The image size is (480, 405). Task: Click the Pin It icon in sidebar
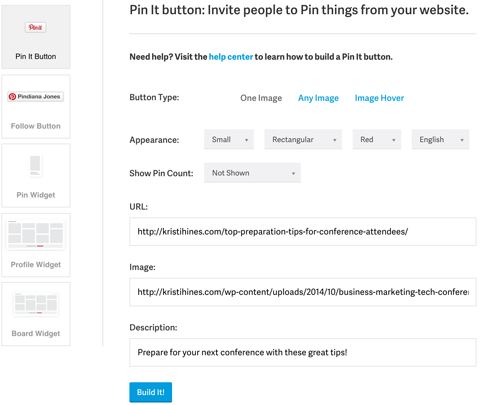pyautogui.click(x=35, y=27)
